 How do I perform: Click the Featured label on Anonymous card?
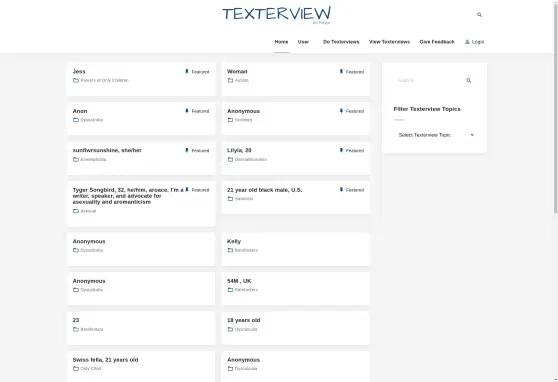(355, 111)
